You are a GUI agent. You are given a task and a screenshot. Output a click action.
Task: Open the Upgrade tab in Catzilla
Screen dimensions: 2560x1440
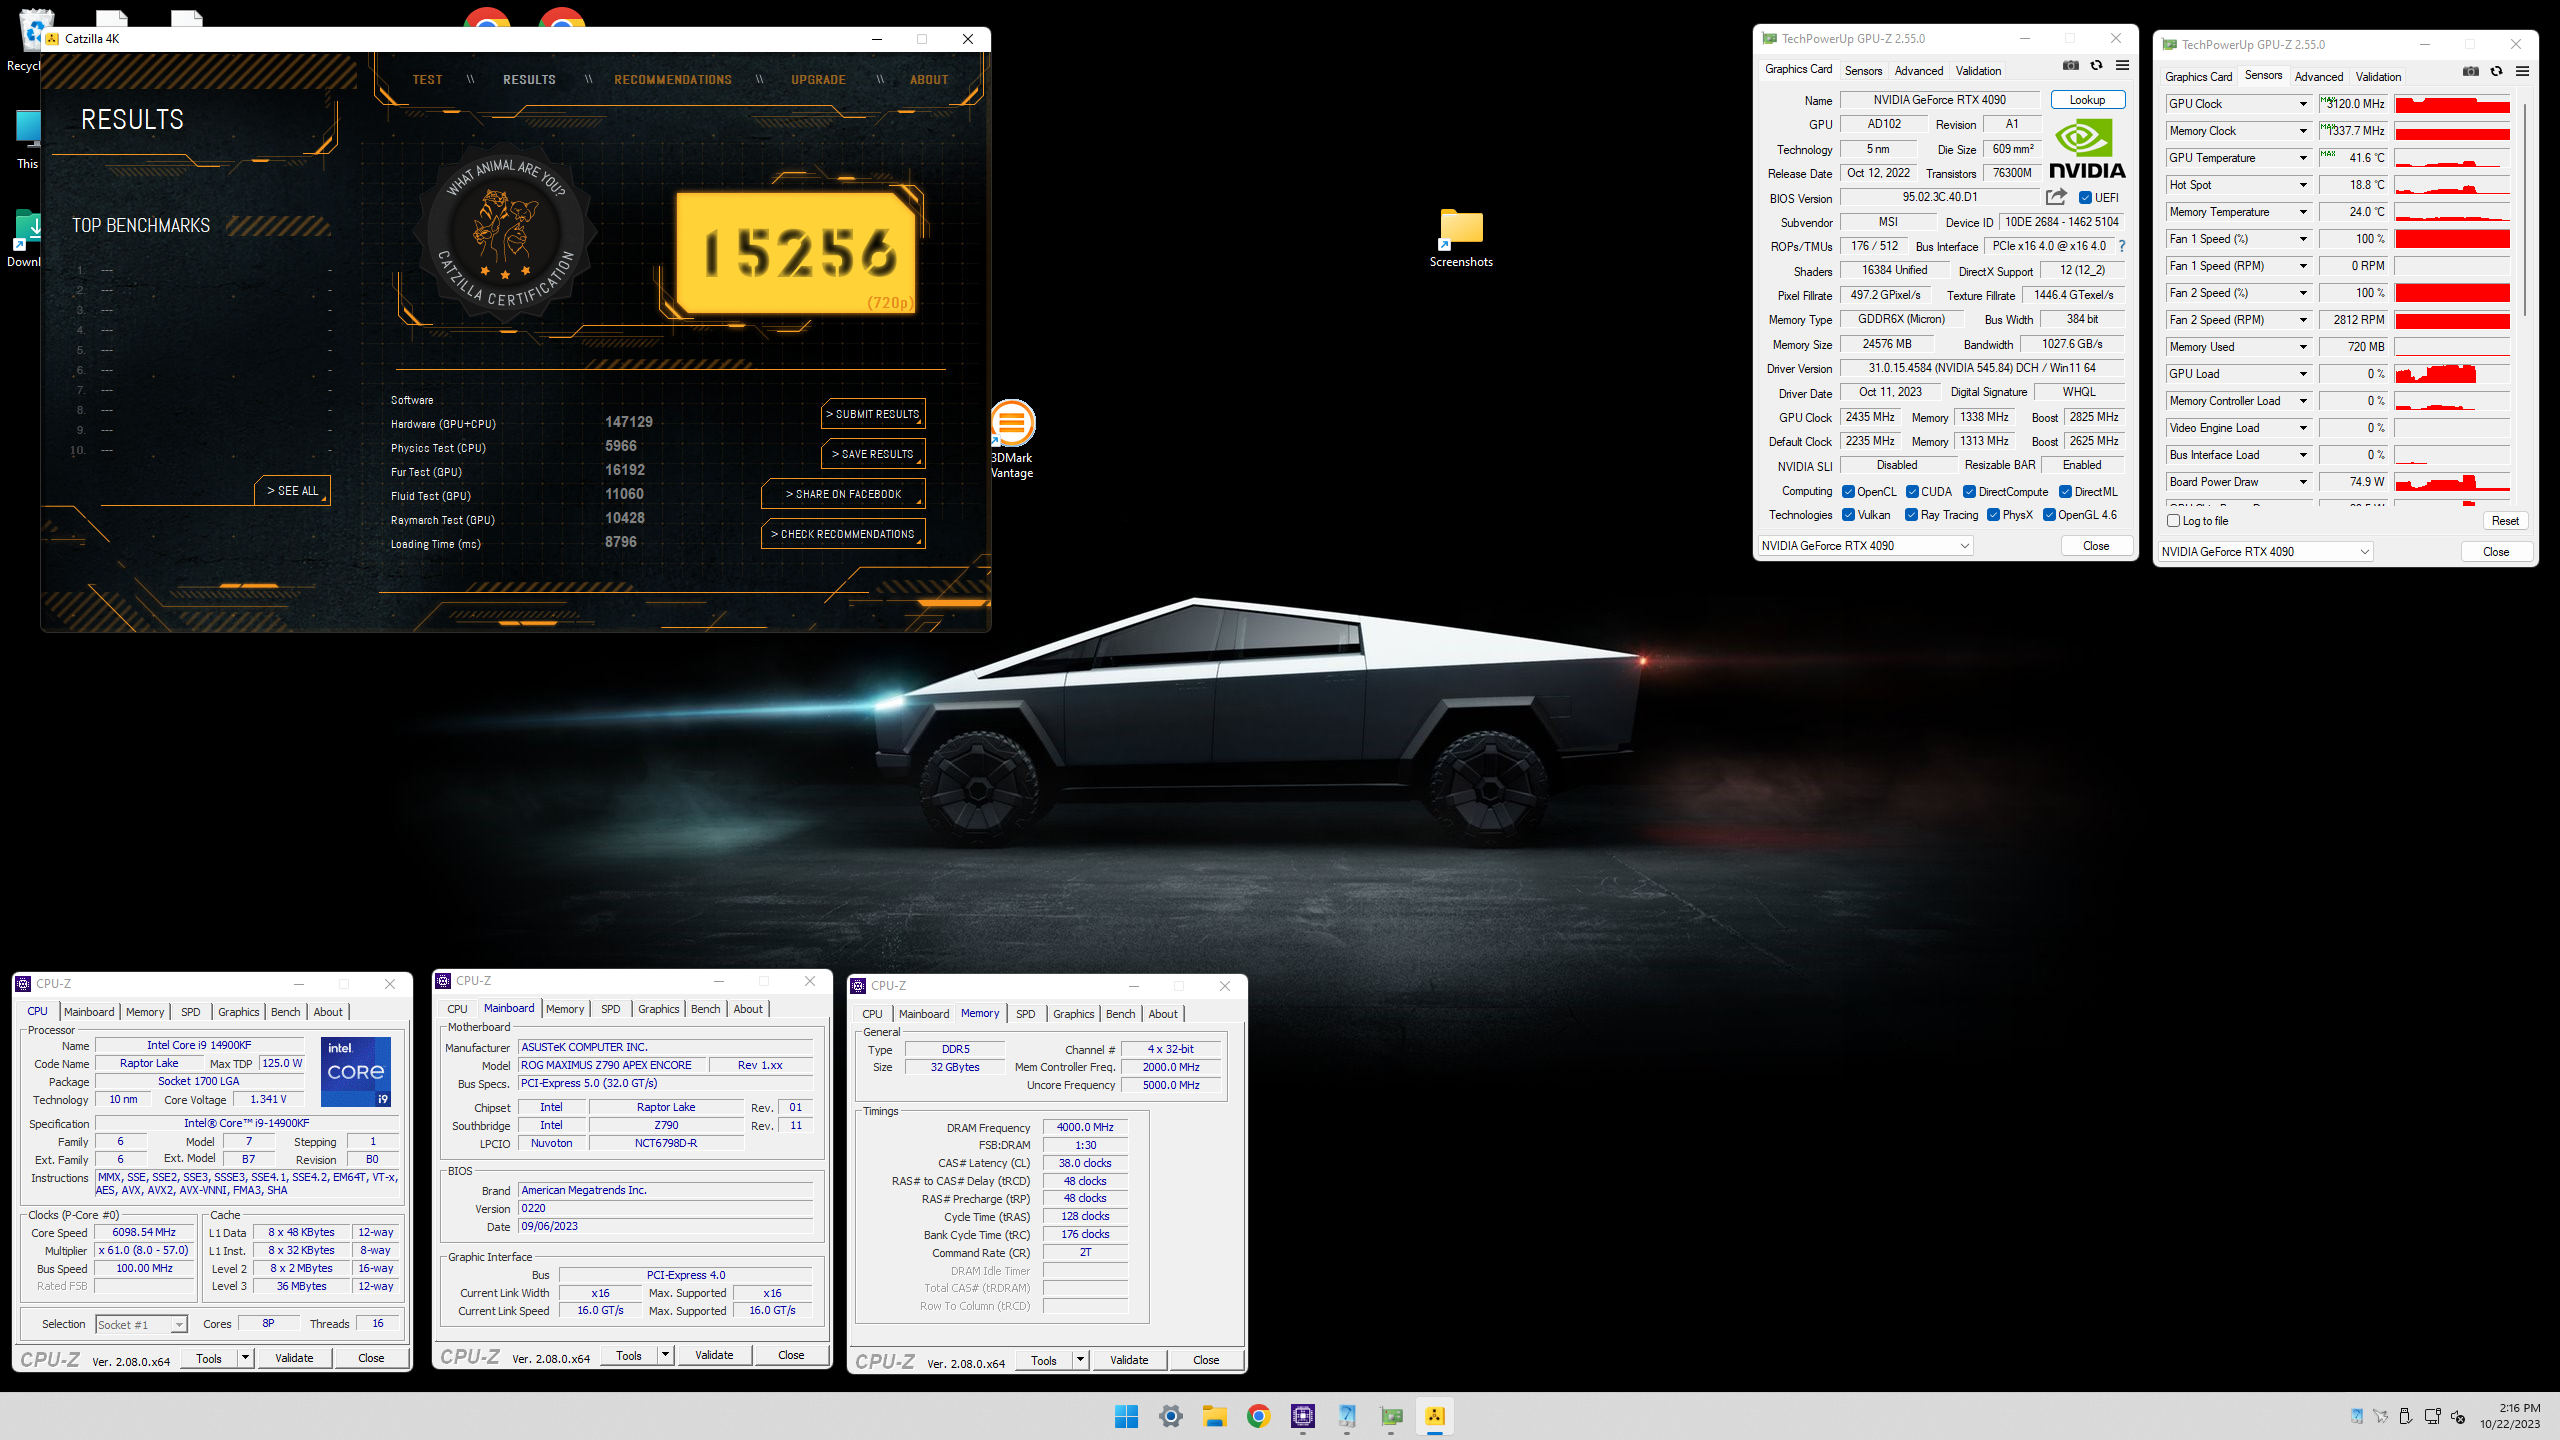point(818,80)
